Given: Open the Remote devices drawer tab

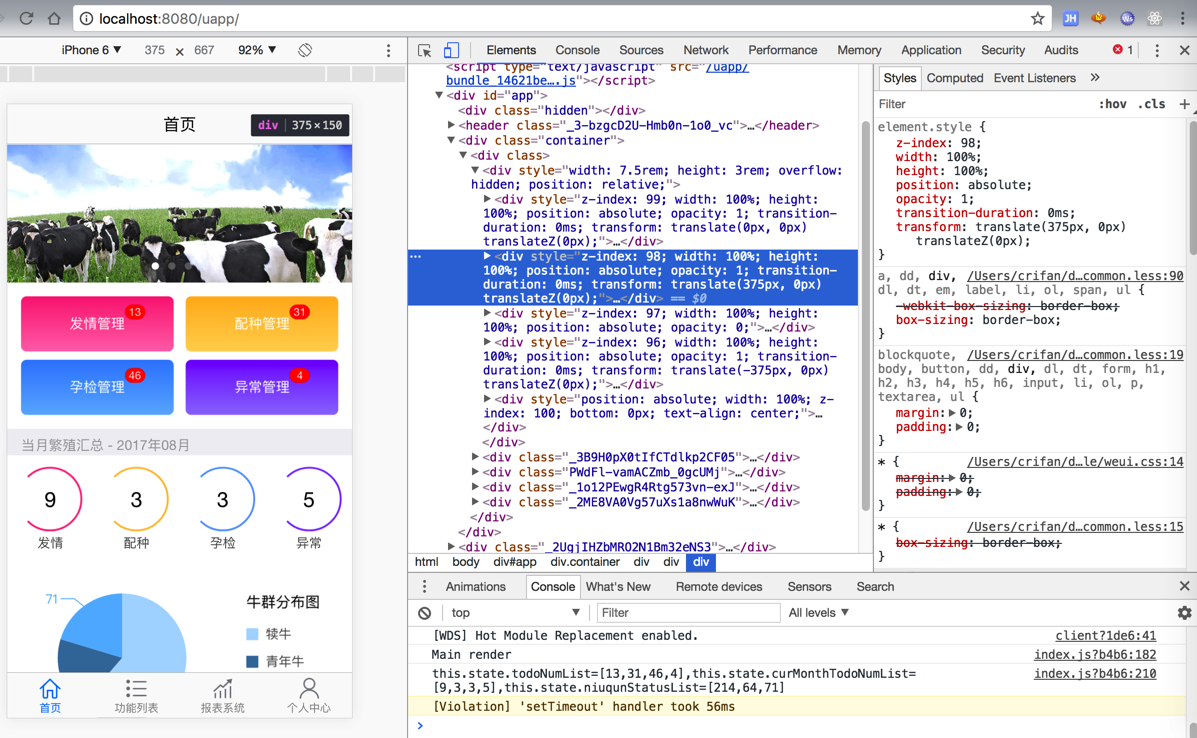Looking at the screenshot, I should pyautogui.click(x=719, y=586).
